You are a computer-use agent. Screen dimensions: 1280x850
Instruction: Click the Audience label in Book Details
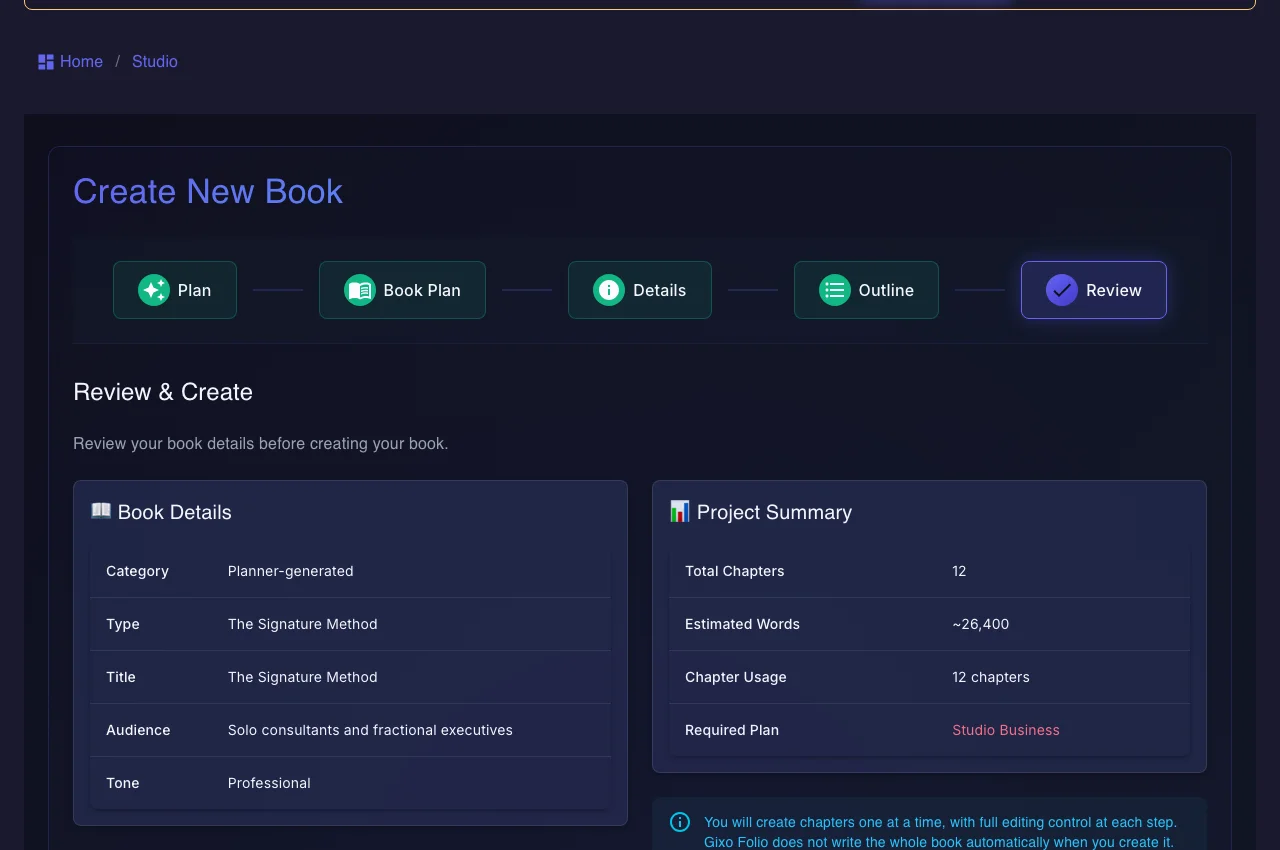point(138,730)
